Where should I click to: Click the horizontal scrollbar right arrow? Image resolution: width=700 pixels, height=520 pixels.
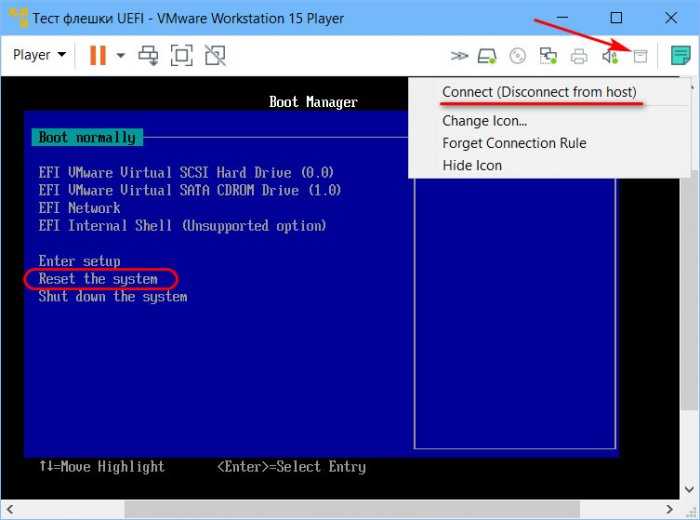click(669, 509)
